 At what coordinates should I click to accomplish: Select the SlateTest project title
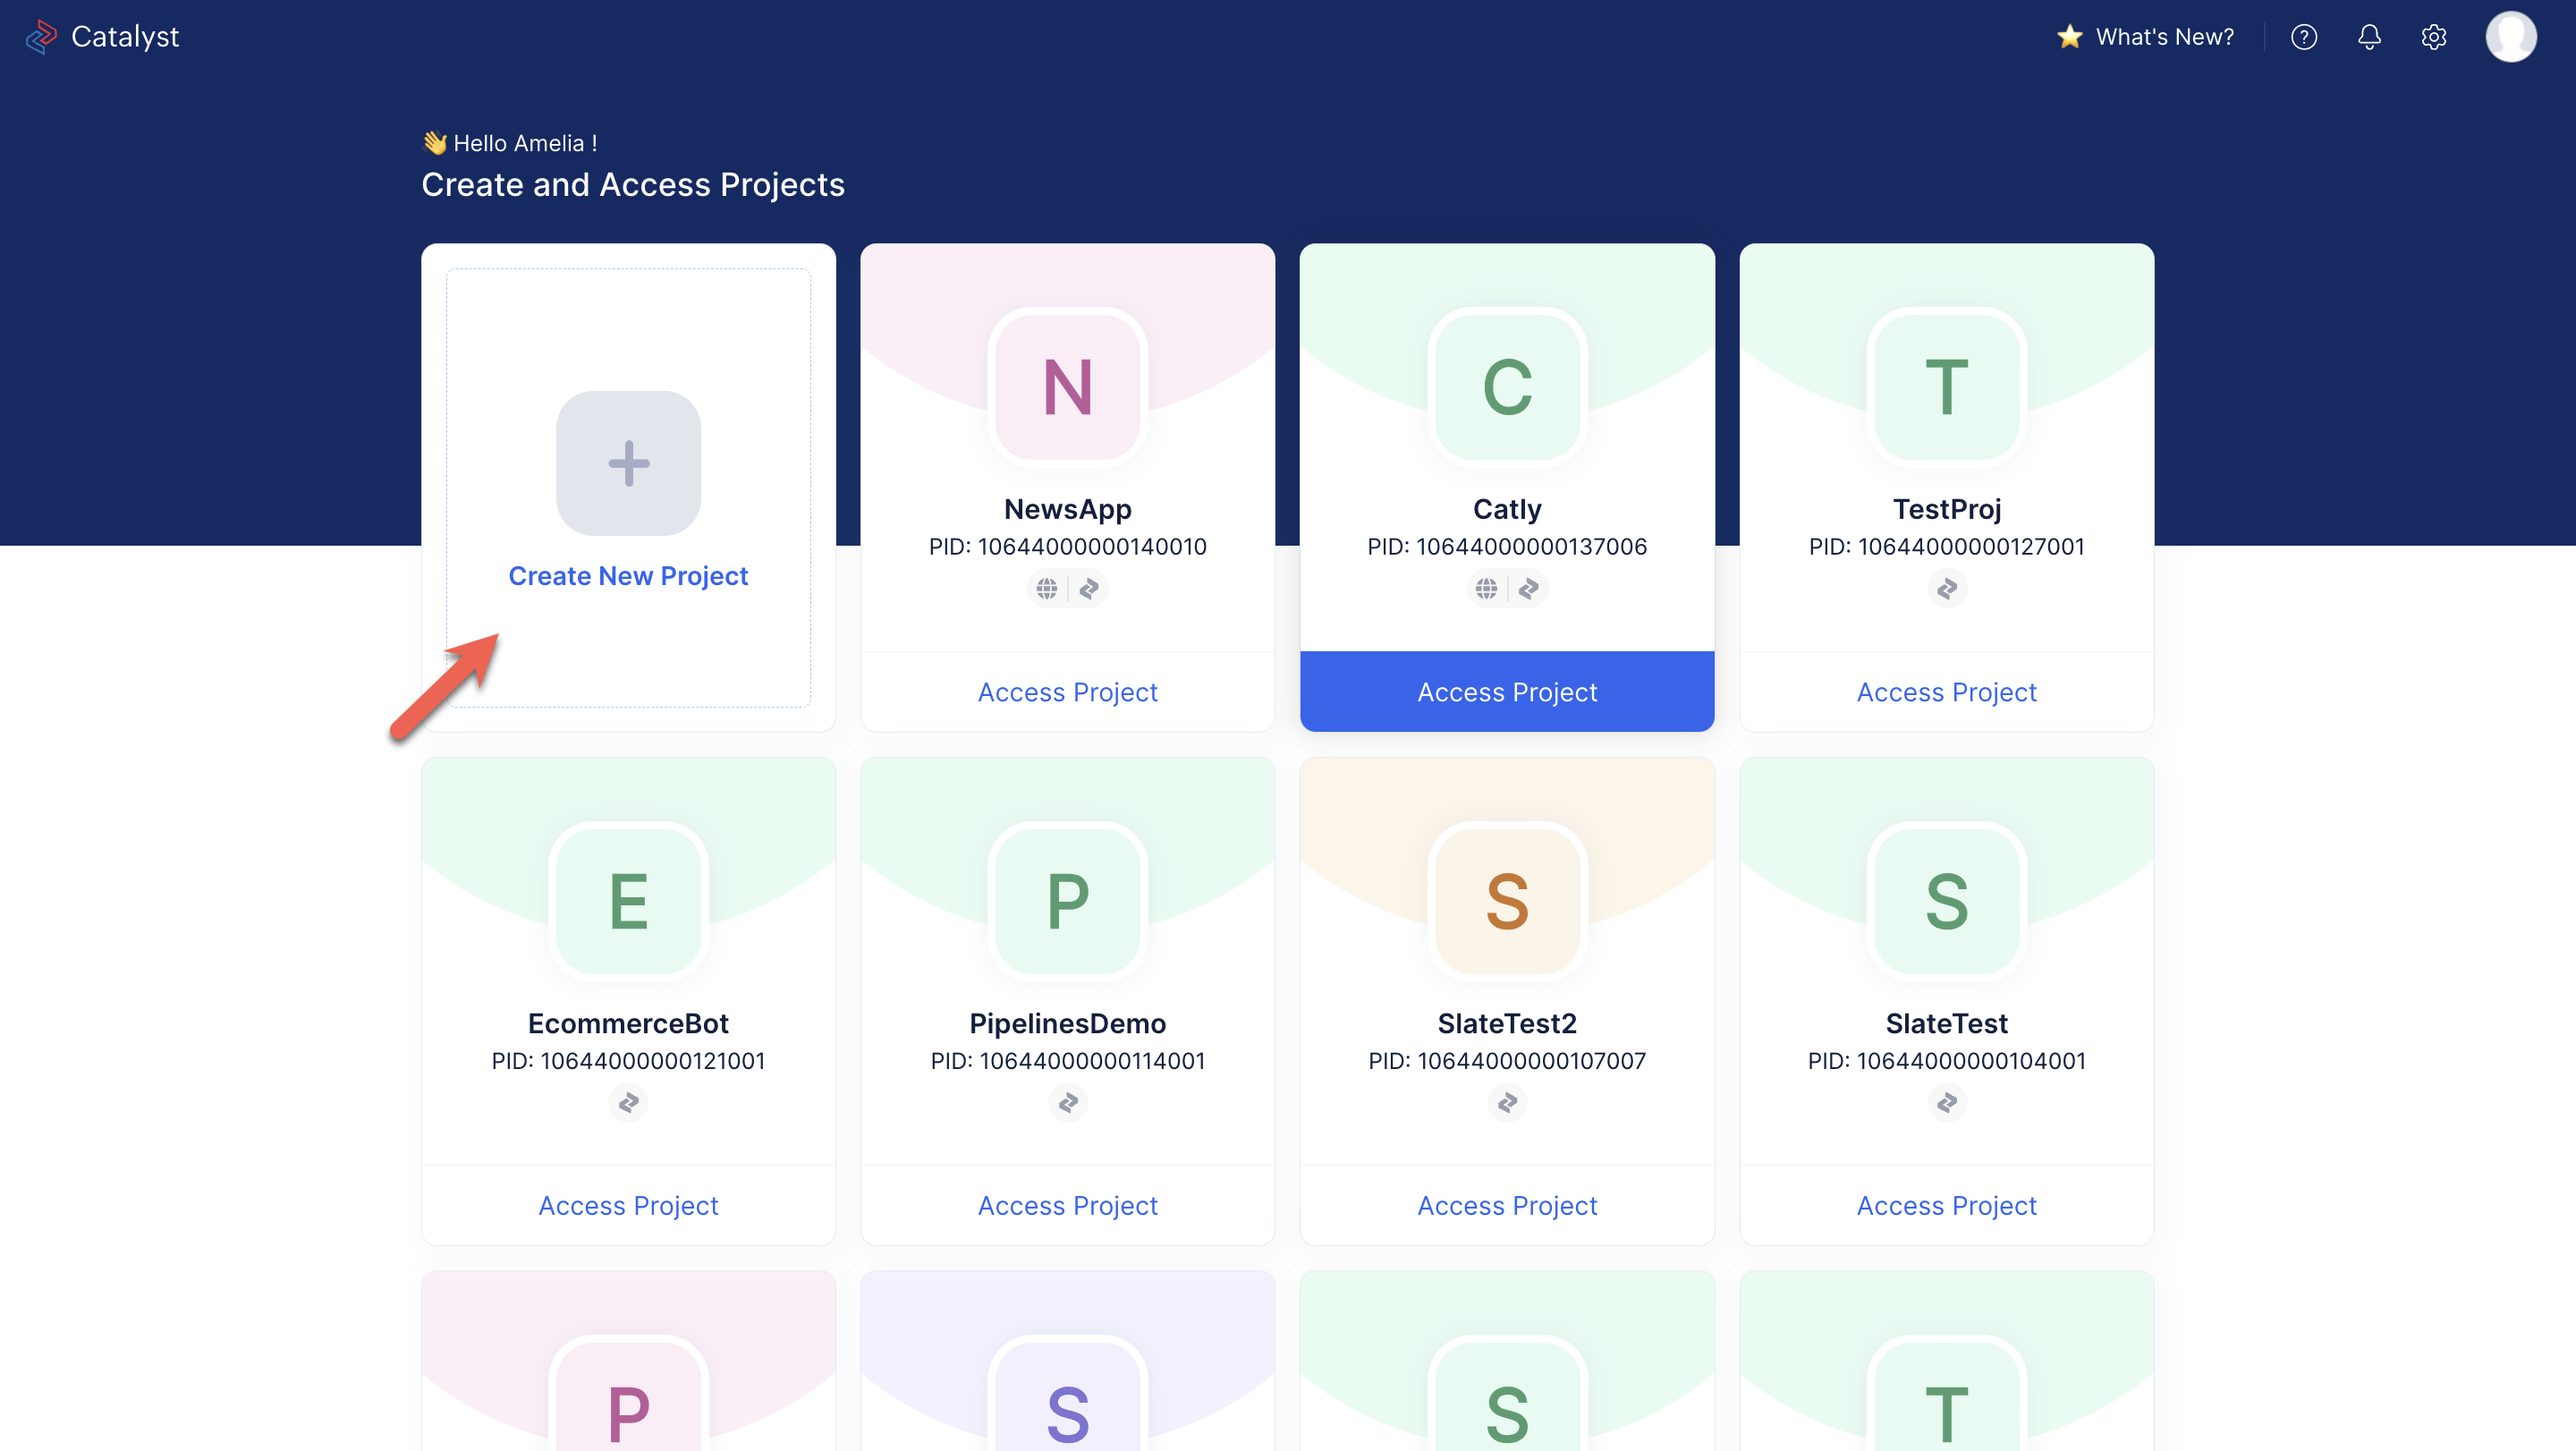1947,1024
